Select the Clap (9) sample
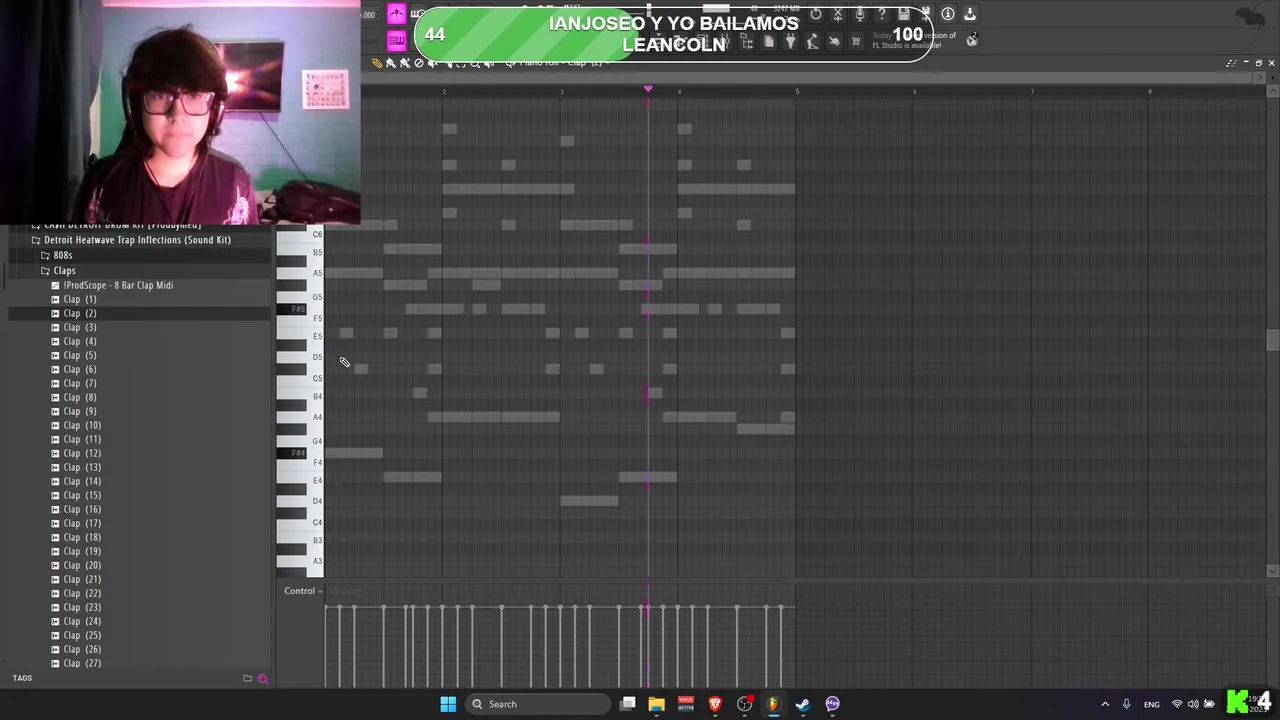Image resolution: width=1280 pixels, height=720 pixels. click(80, 411)
